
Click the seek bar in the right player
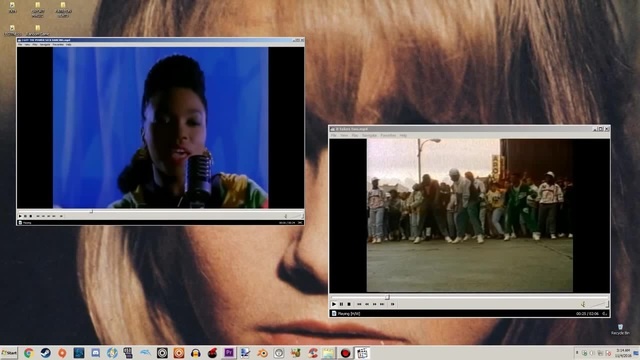tap(469, 298)
